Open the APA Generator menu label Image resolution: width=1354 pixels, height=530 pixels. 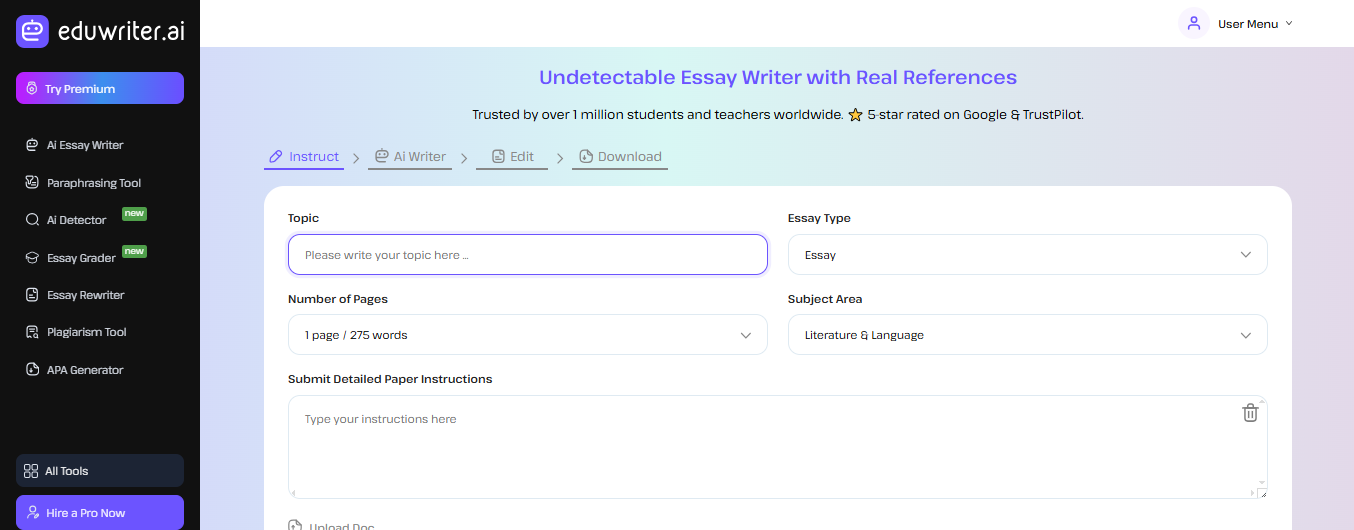[x=85, y=370]
